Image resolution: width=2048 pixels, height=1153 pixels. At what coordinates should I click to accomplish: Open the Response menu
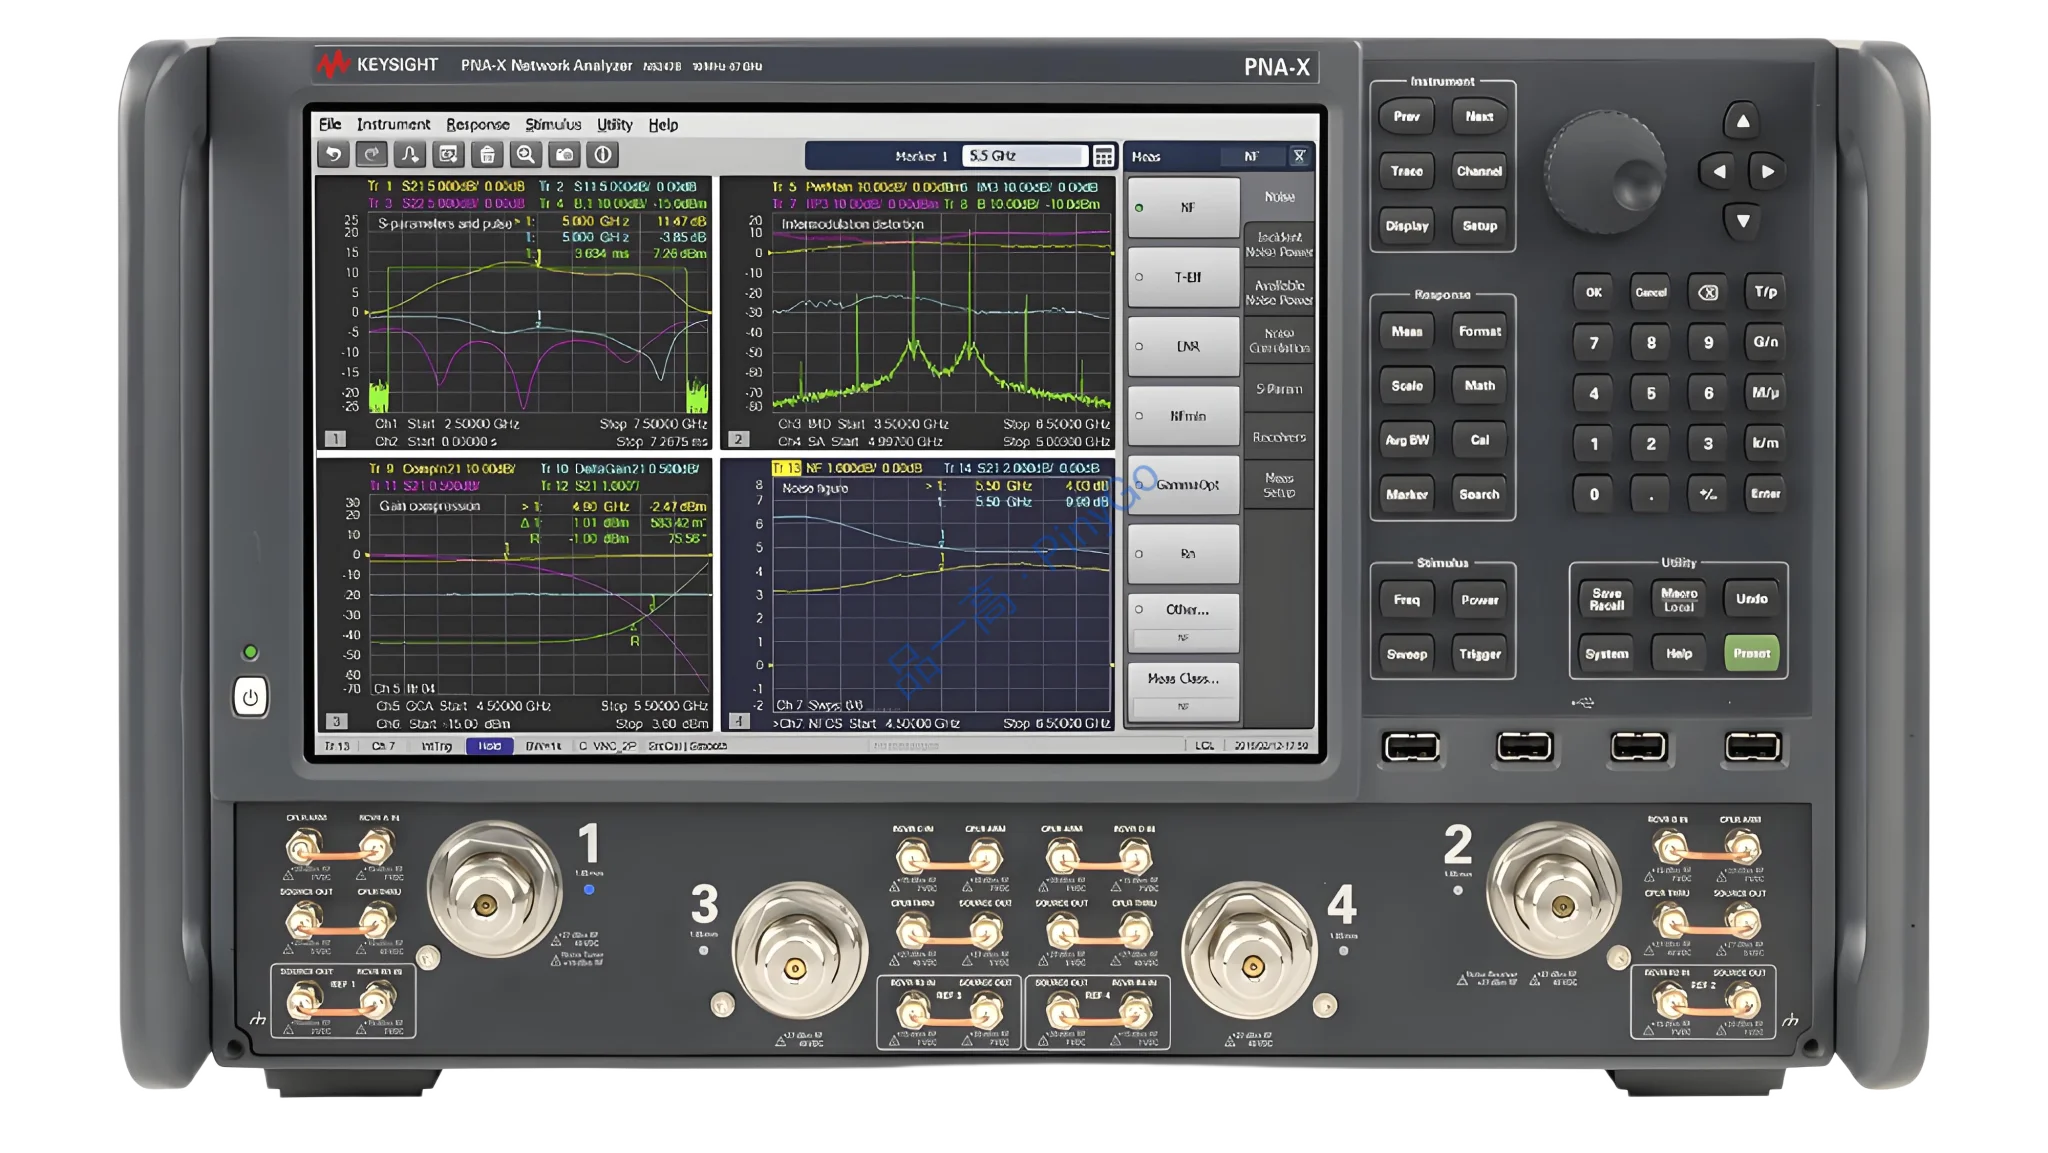point(477,125)
